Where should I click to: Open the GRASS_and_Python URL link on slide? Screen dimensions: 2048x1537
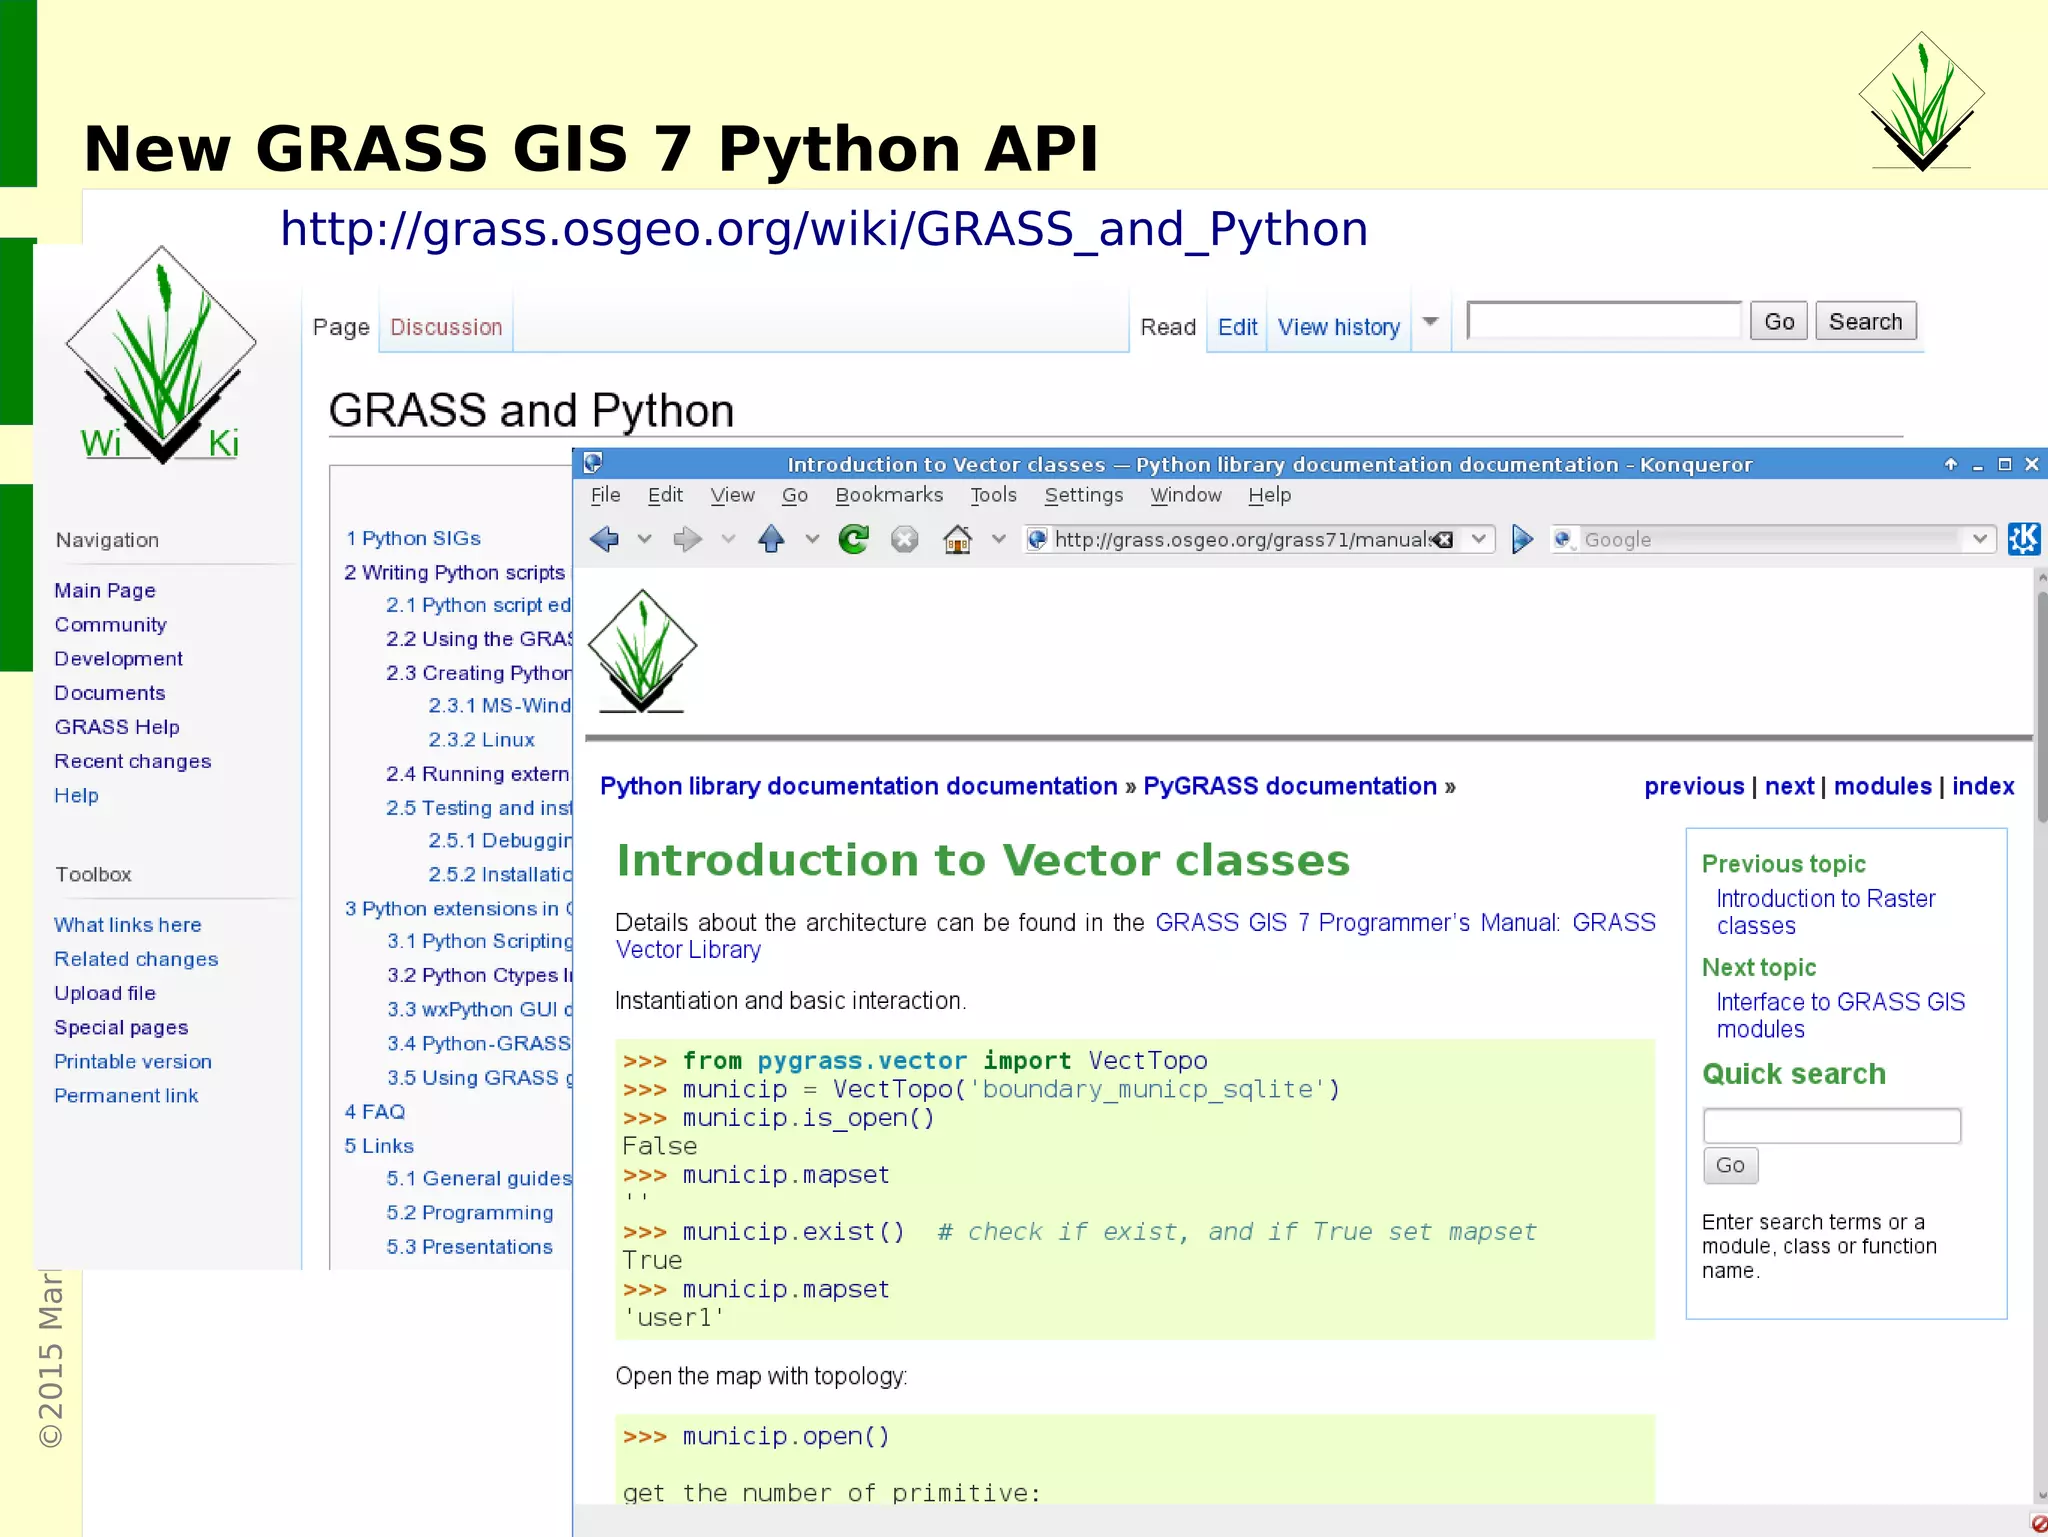point(823,229)
